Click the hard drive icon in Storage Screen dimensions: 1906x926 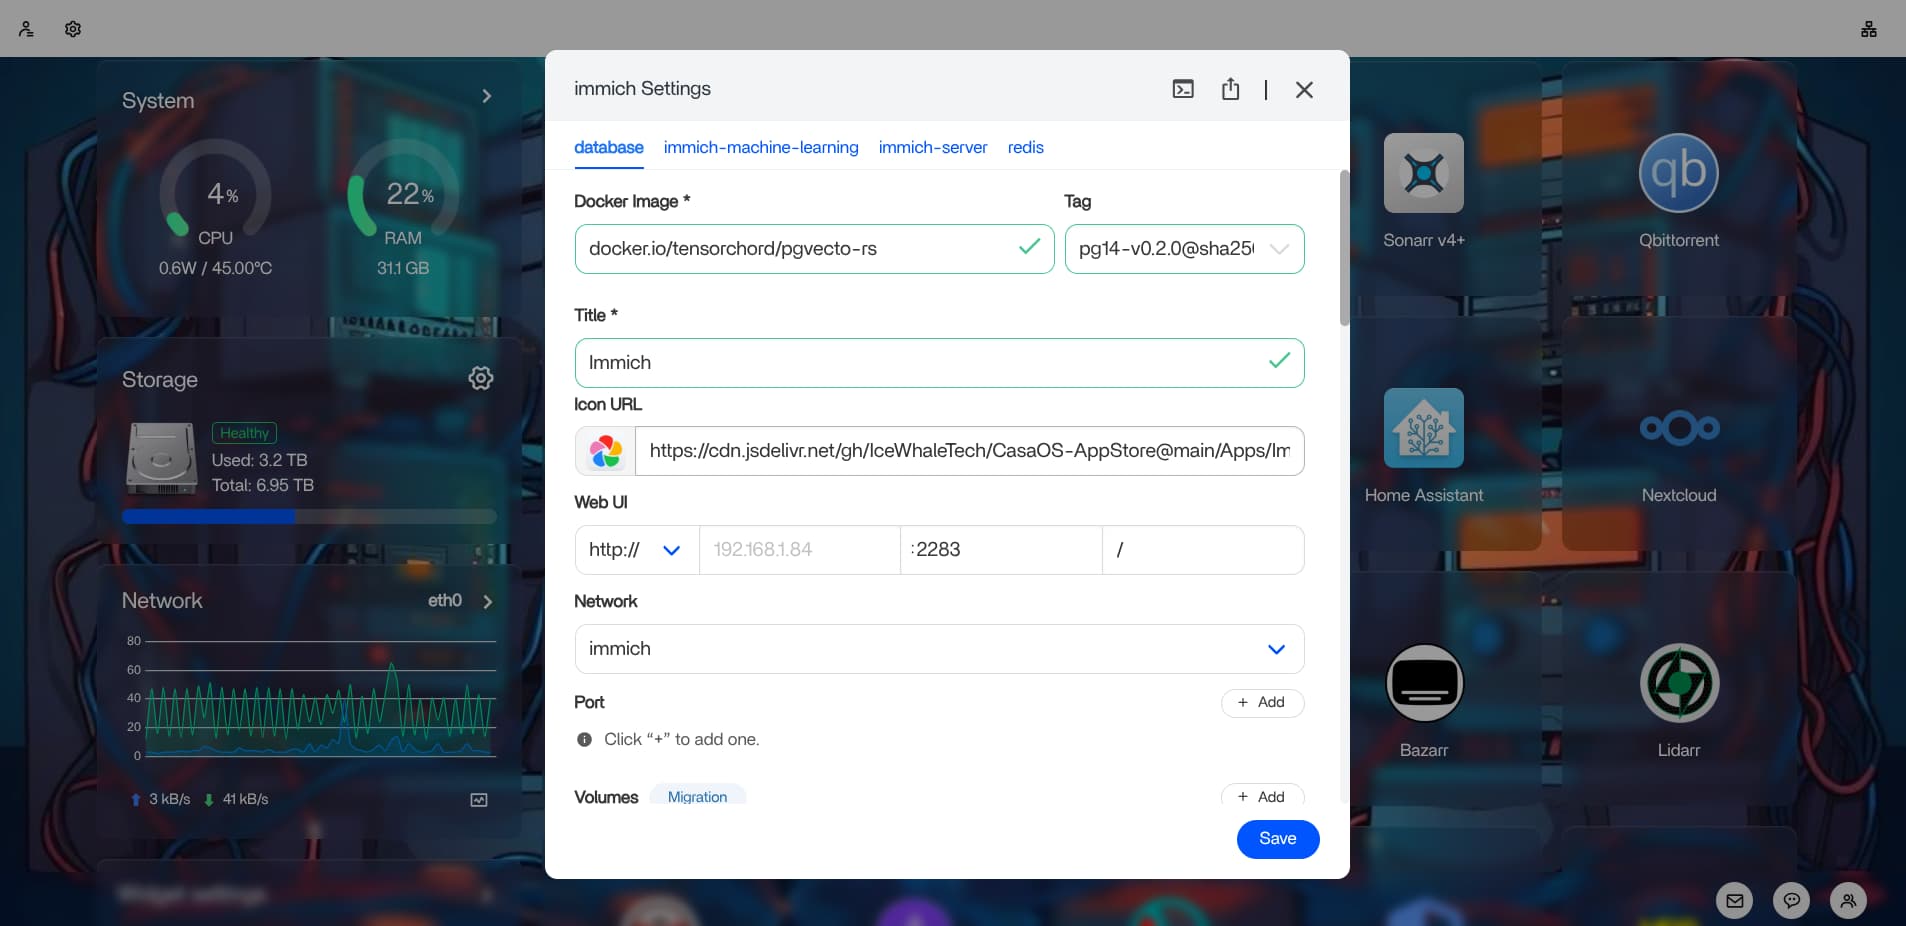(161, 459)
